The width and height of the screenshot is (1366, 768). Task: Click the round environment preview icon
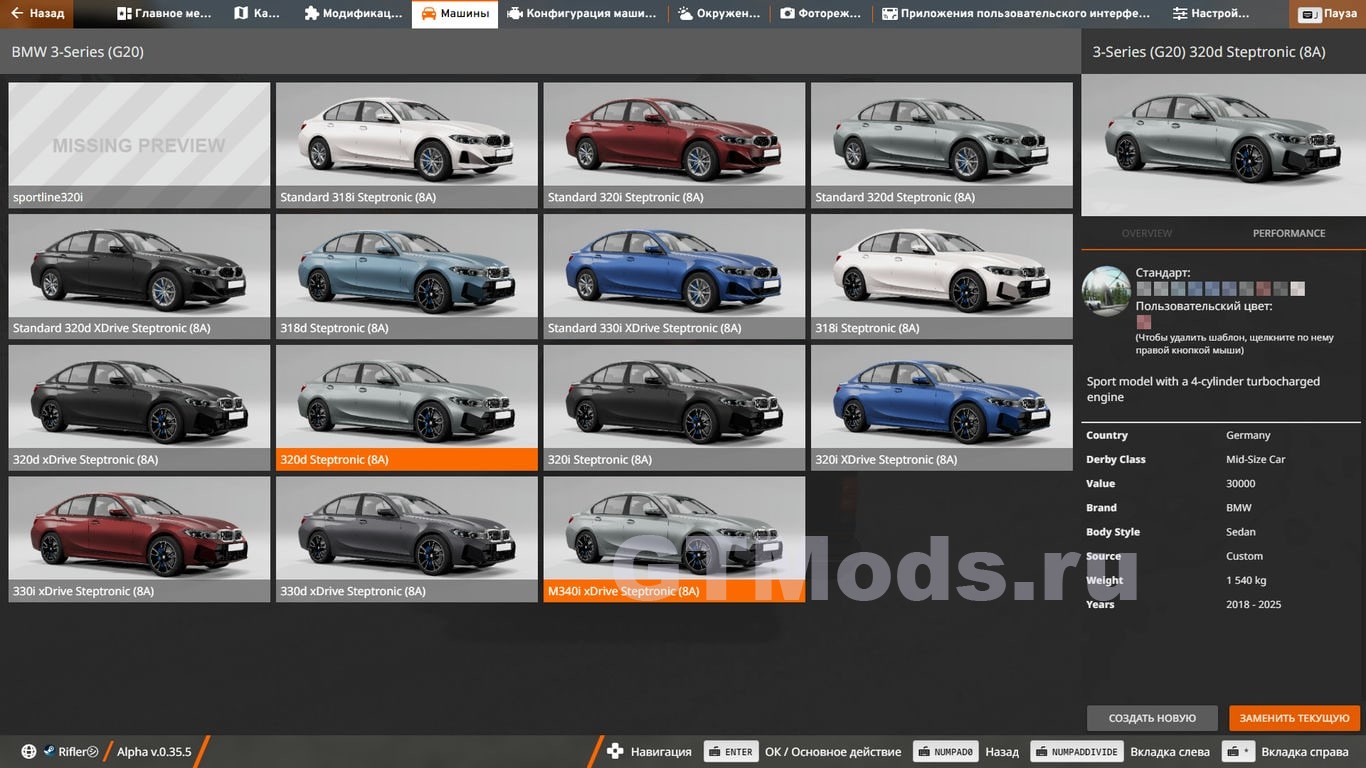(1107, 291)
